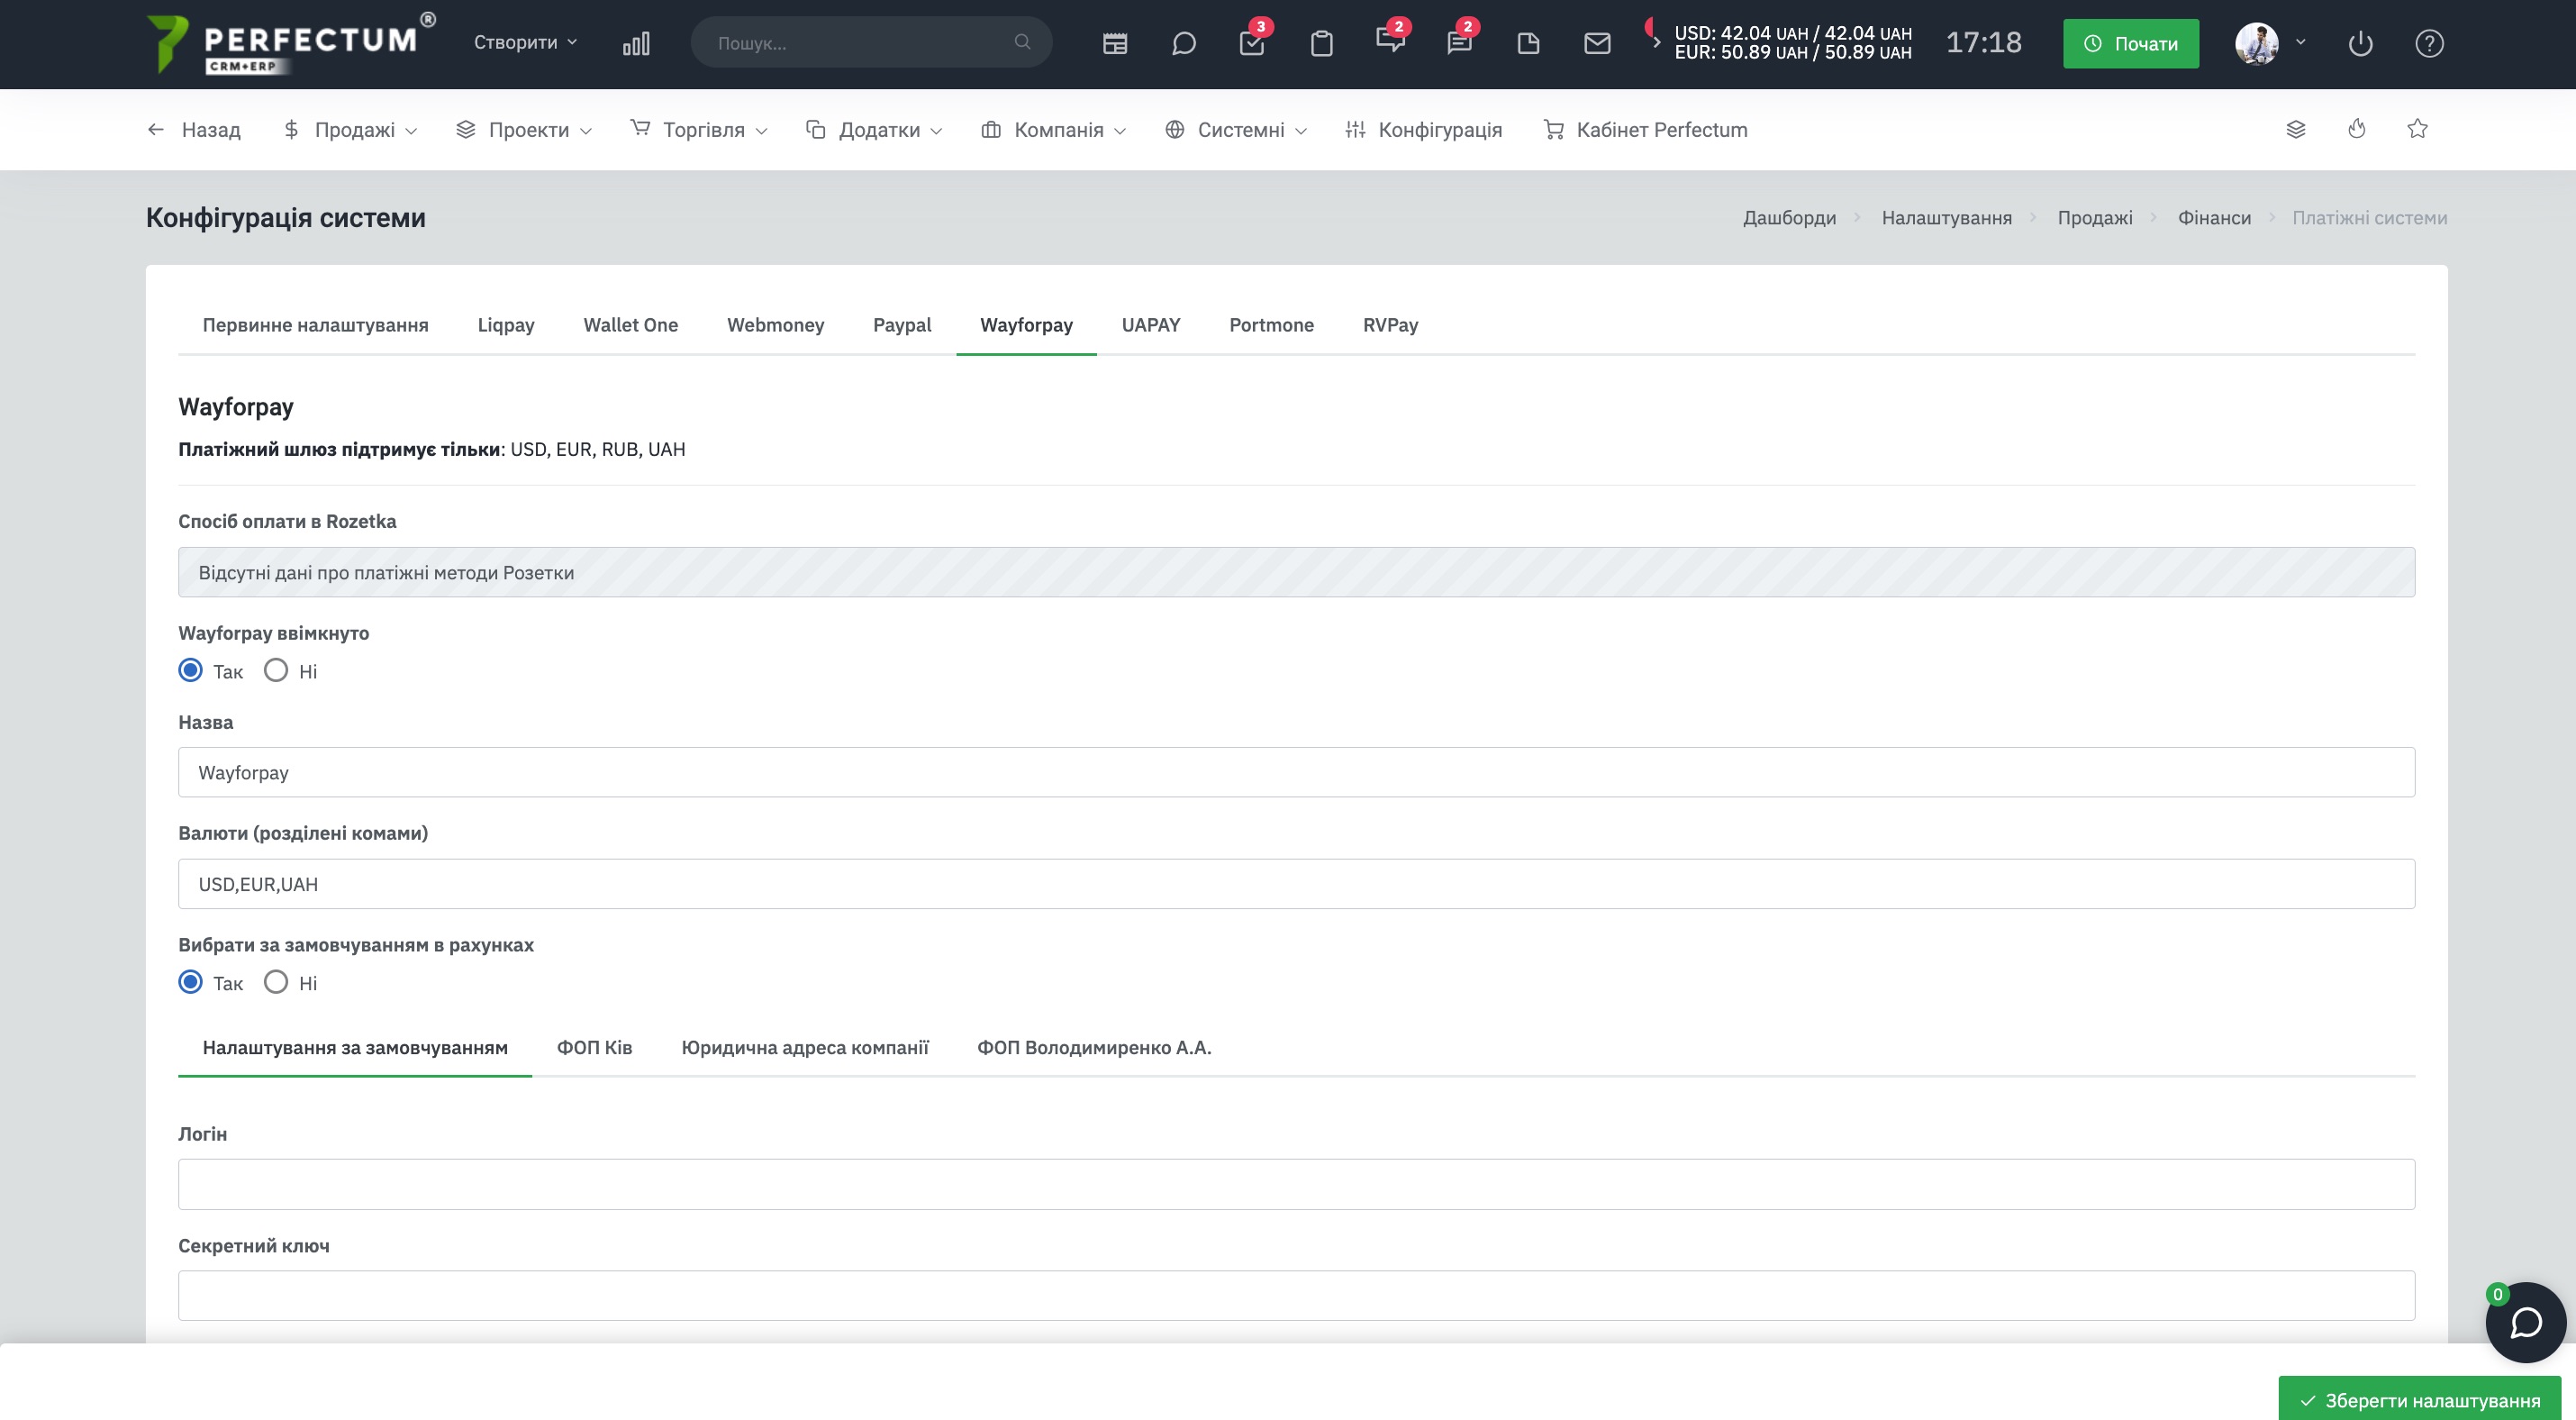2576x1420 pixels.
Task: Expand currency rates arrow
Action: click(1656, 42)
